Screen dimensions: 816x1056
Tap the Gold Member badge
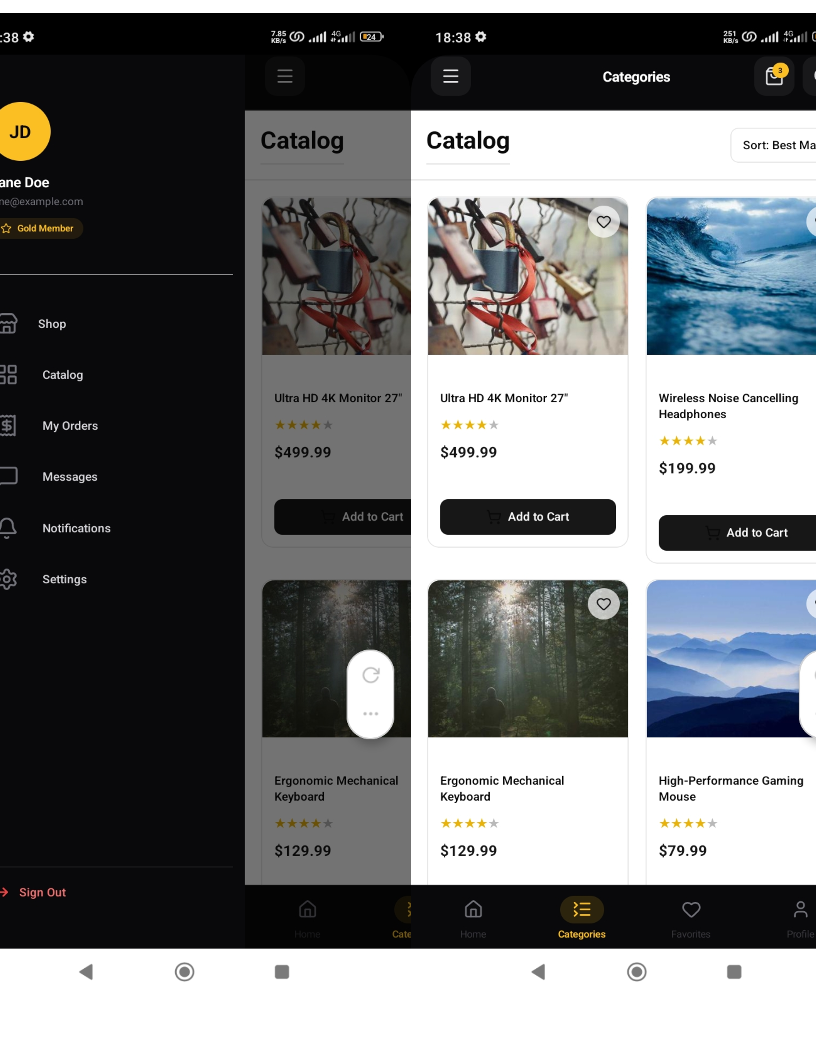pos(42,228)
